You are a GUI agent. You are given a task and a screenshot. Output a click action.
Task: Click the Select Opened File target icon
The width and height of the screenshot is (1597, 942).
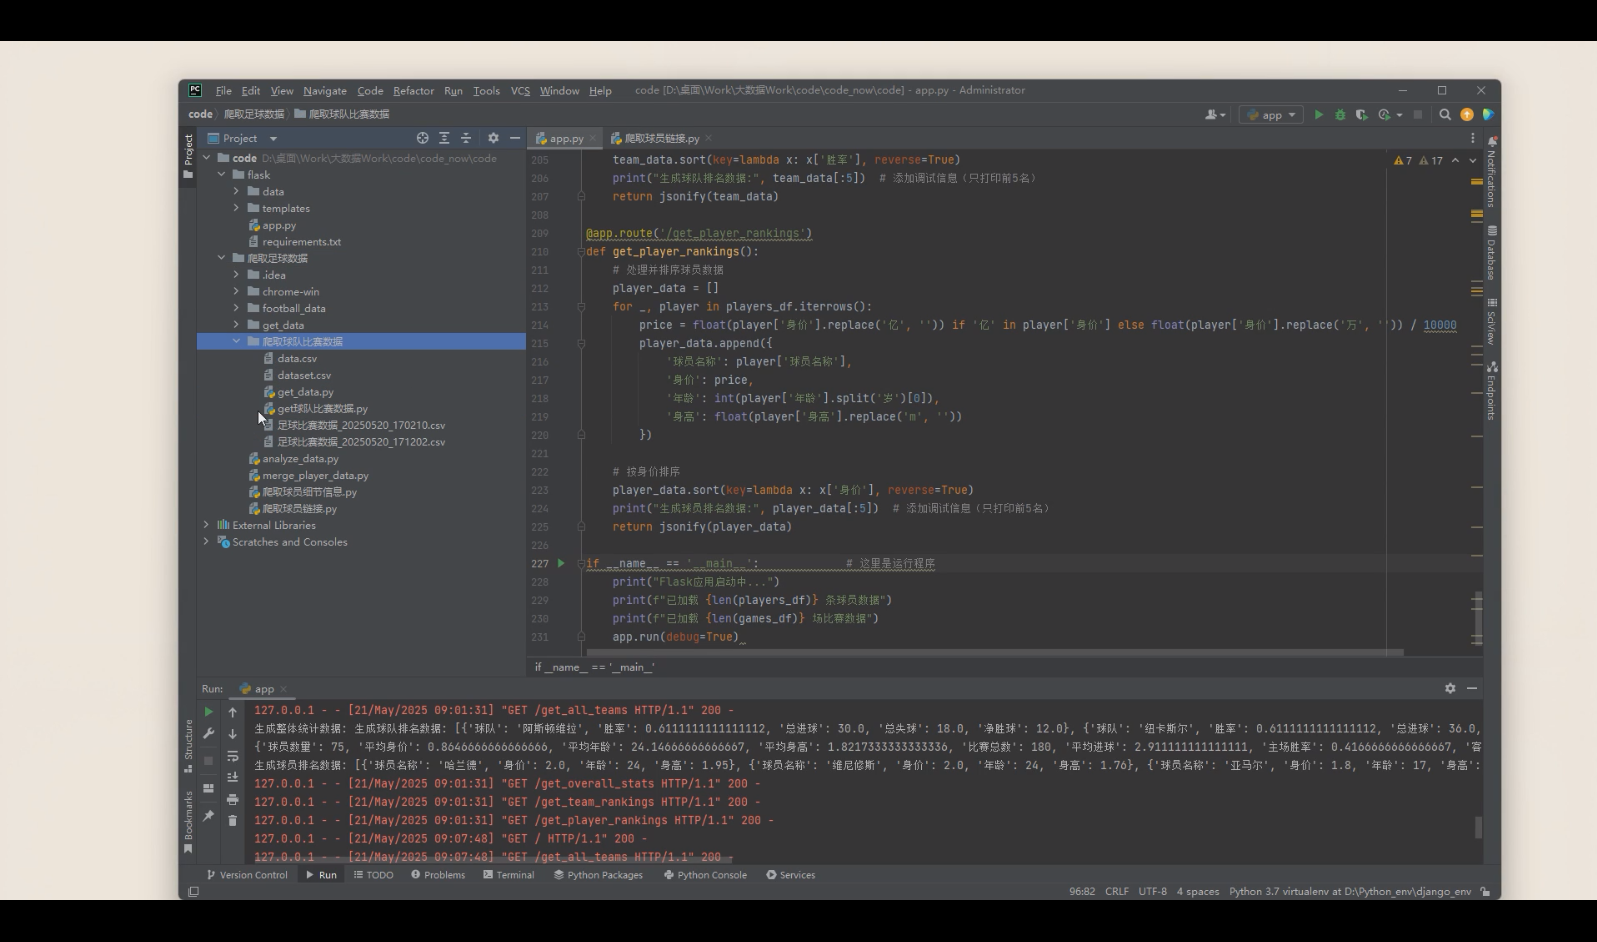pyautogui.click(x=422, y=138)
